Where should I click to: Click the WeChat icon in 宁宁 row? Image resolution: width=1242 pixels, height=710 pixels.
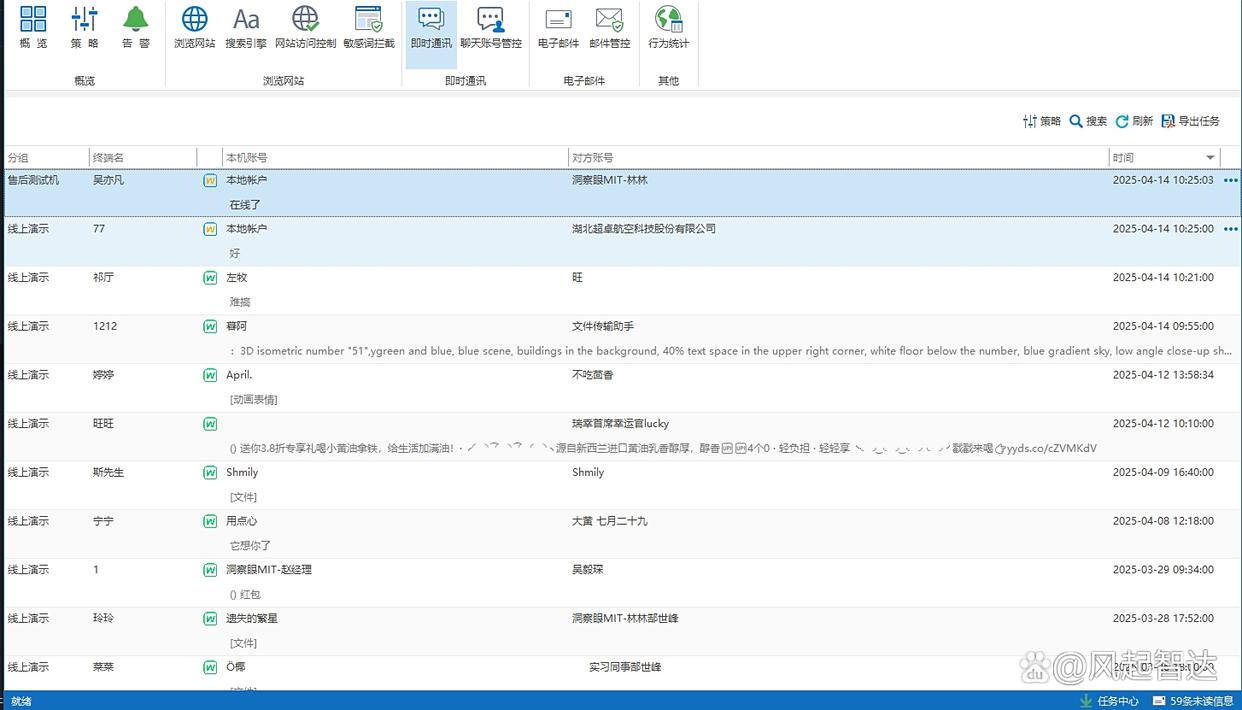pos(210,521)
